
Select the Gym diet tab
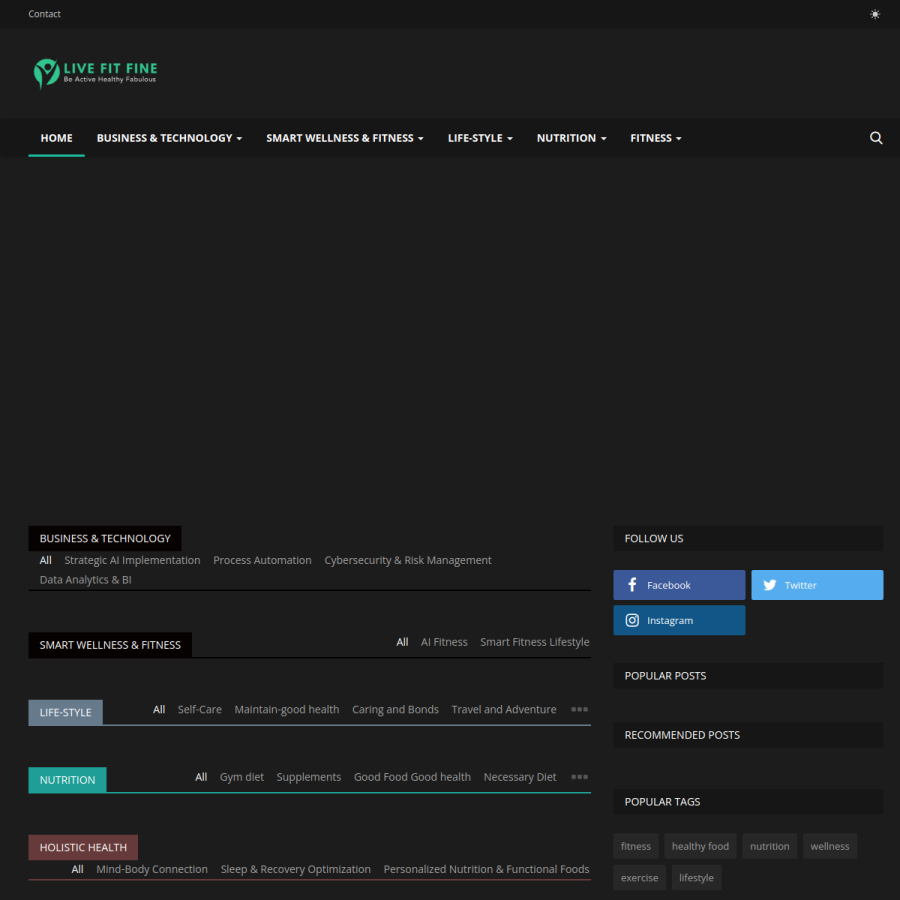pos(242,777)
